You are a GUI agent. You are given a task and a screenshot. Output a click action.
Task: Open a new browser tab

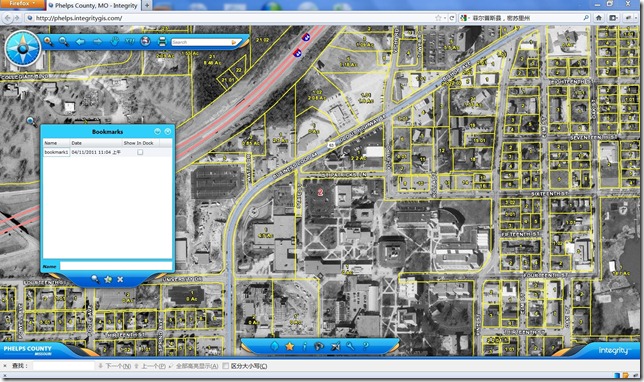click(147, 5)
